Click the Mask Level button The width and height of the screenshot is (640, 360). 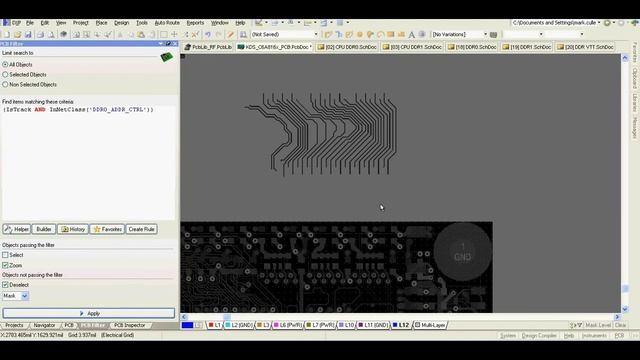pos(598,325)
